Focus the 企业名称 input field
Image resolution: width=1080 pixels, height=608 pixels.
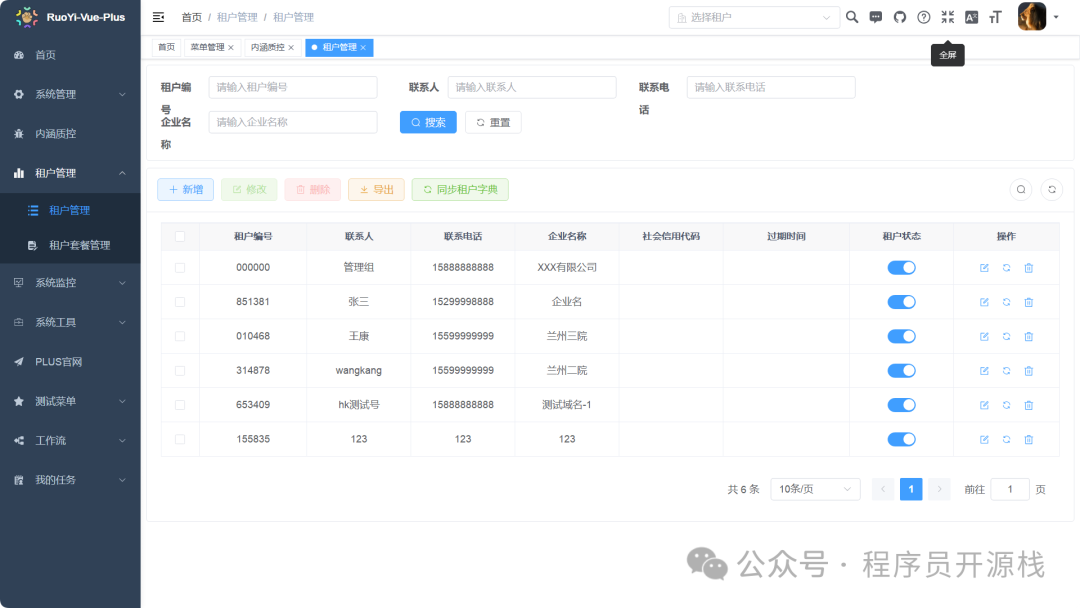(x=293, y=122)
